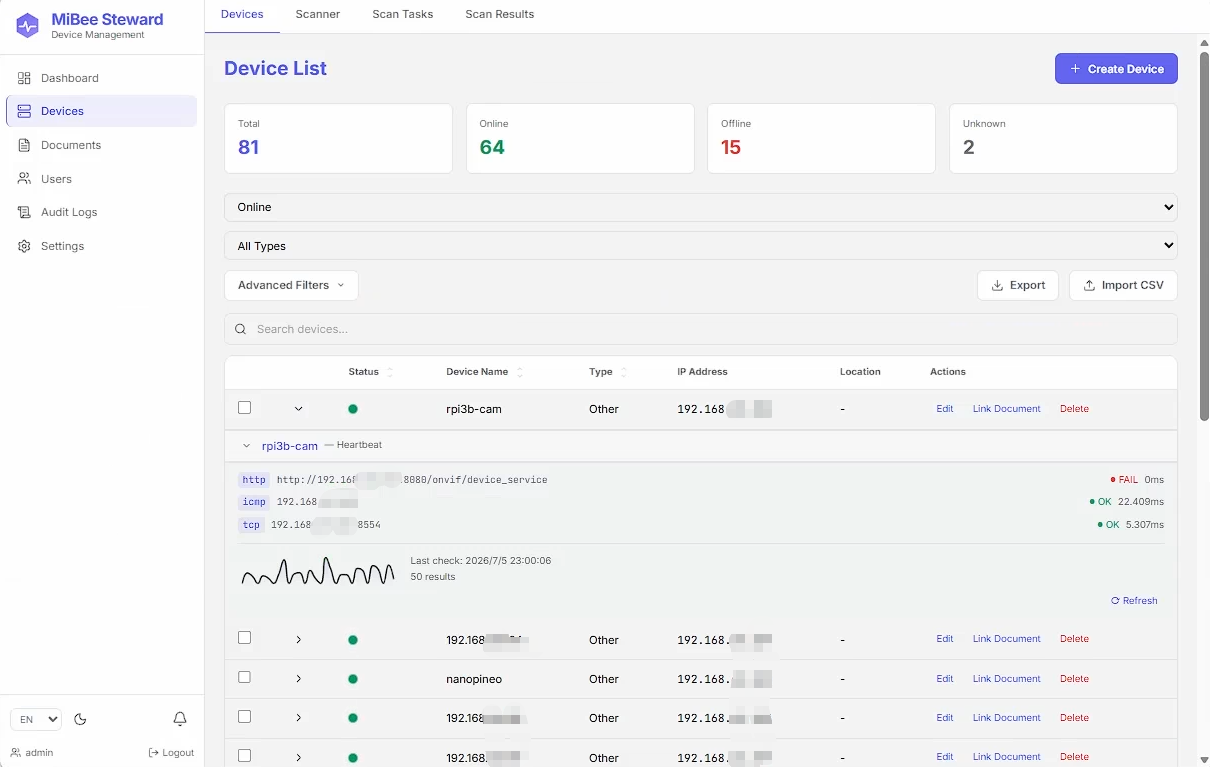Image resolution: width=1210 pixels, height=767 pixels.
Task: Open the Online status filter dropdown
Action: click(x=700, y=207)
